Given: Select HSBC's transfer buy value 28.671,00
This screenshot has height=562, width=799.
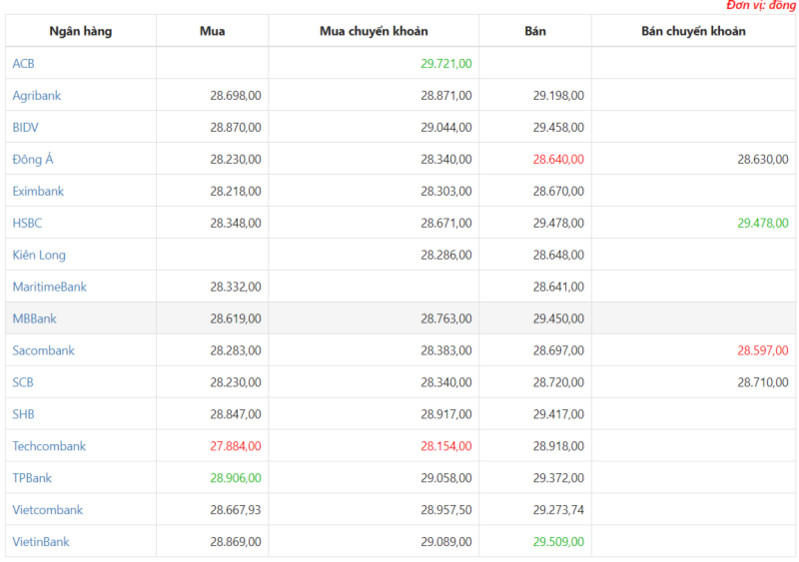Looking at the screenshot, I should [x=446, y=223].
